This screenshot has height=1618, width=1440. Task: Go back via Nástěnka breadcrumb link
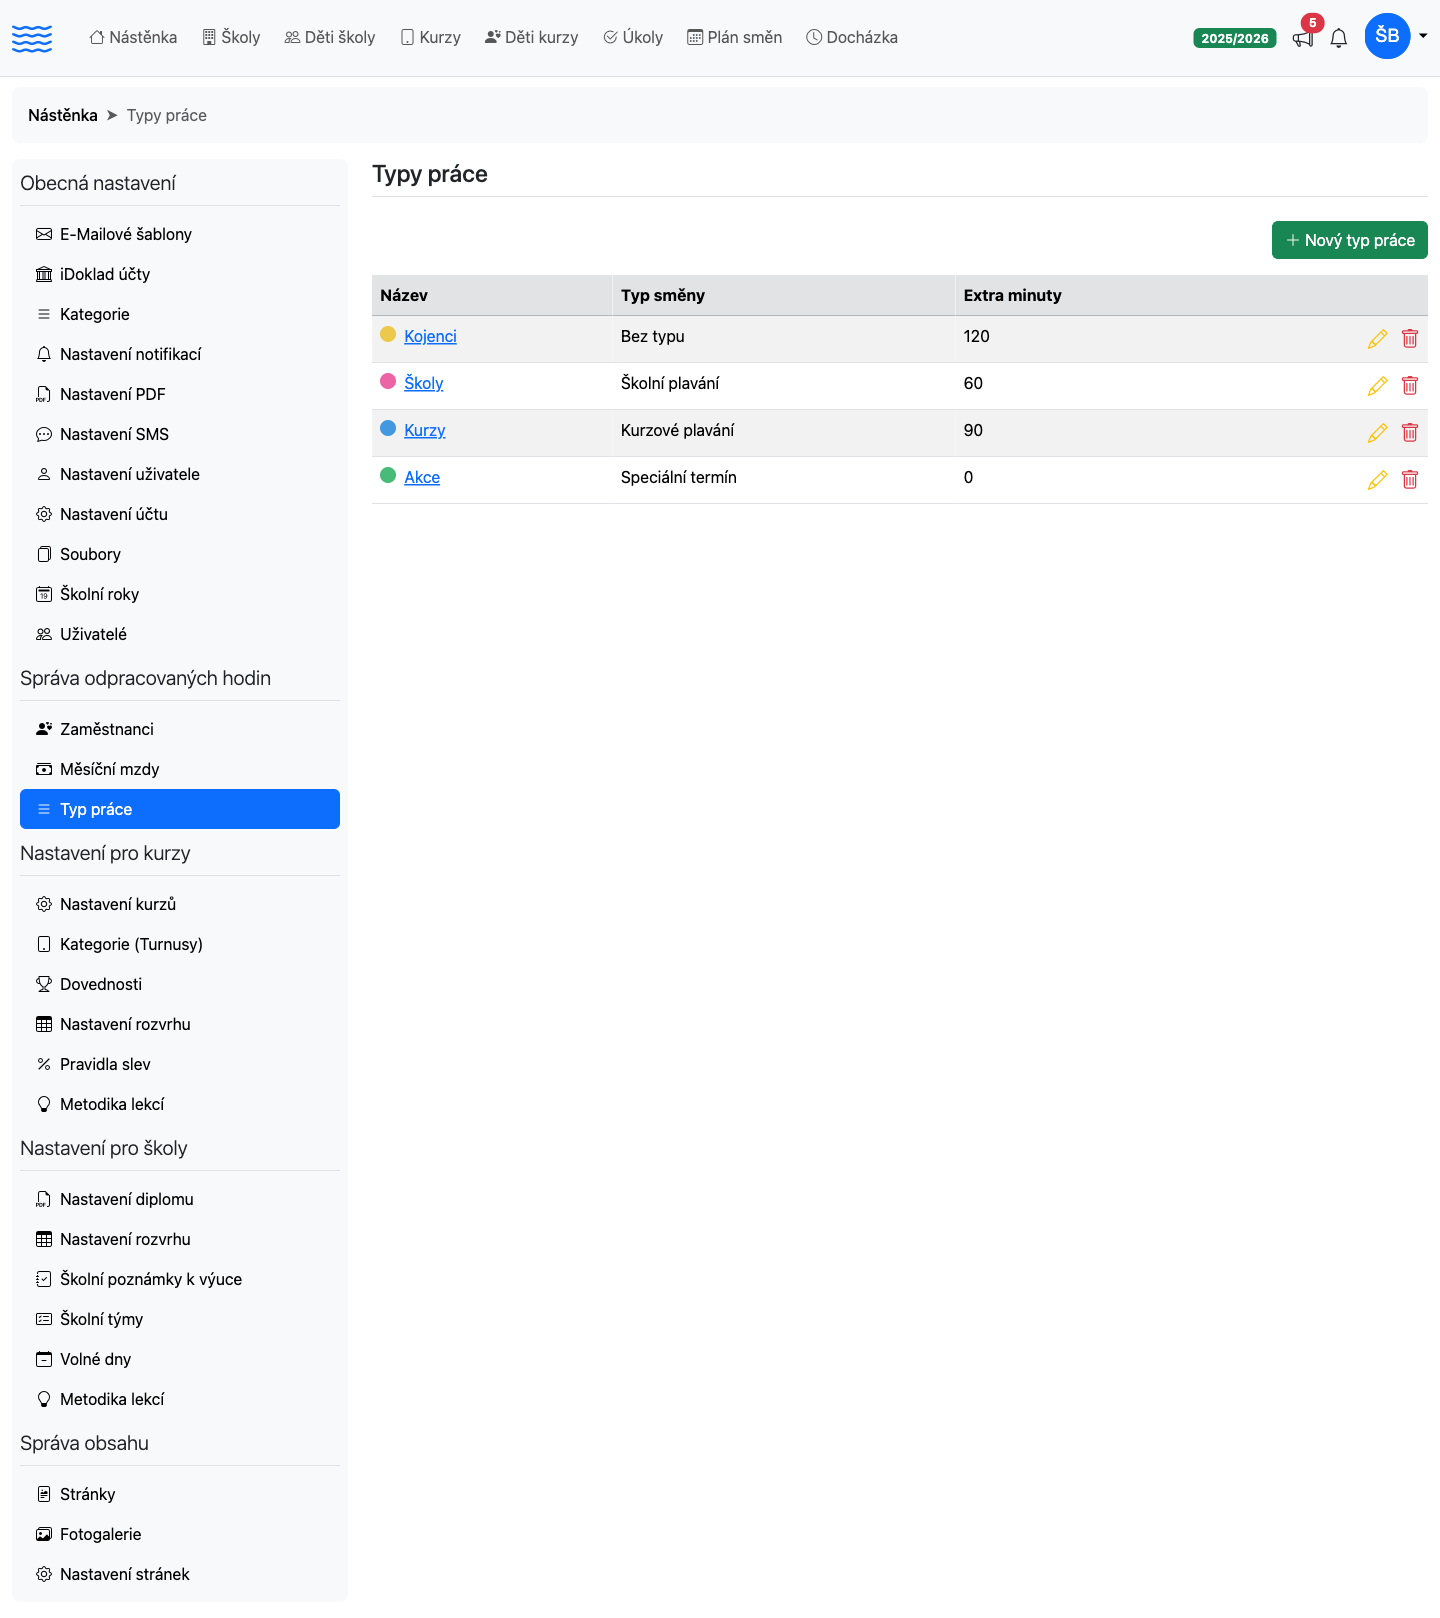point(63,115)
